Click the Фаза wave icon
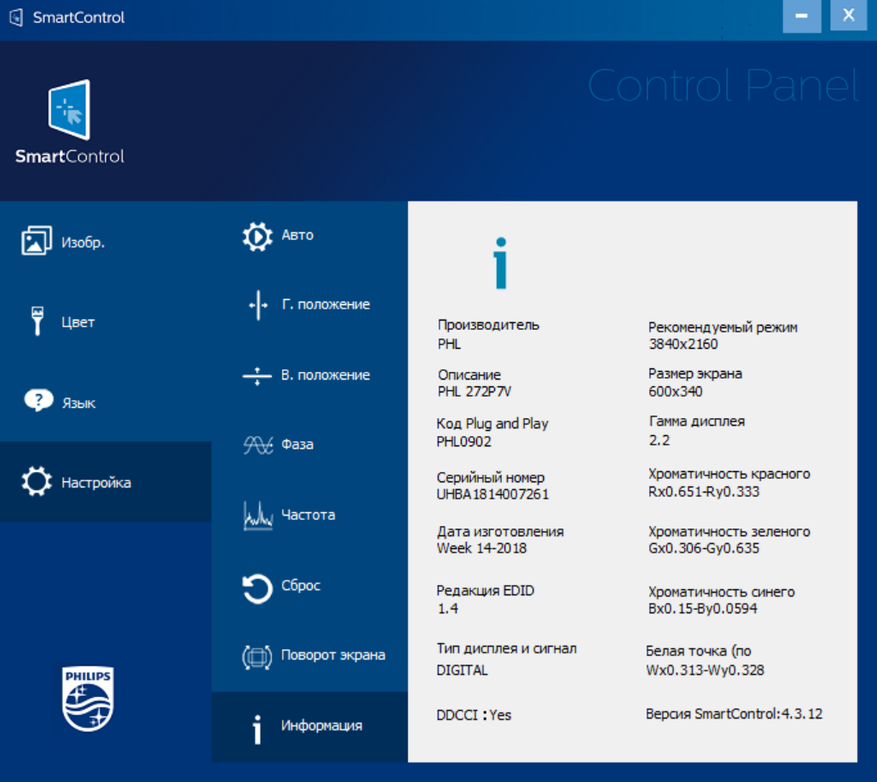 (257, 445)
